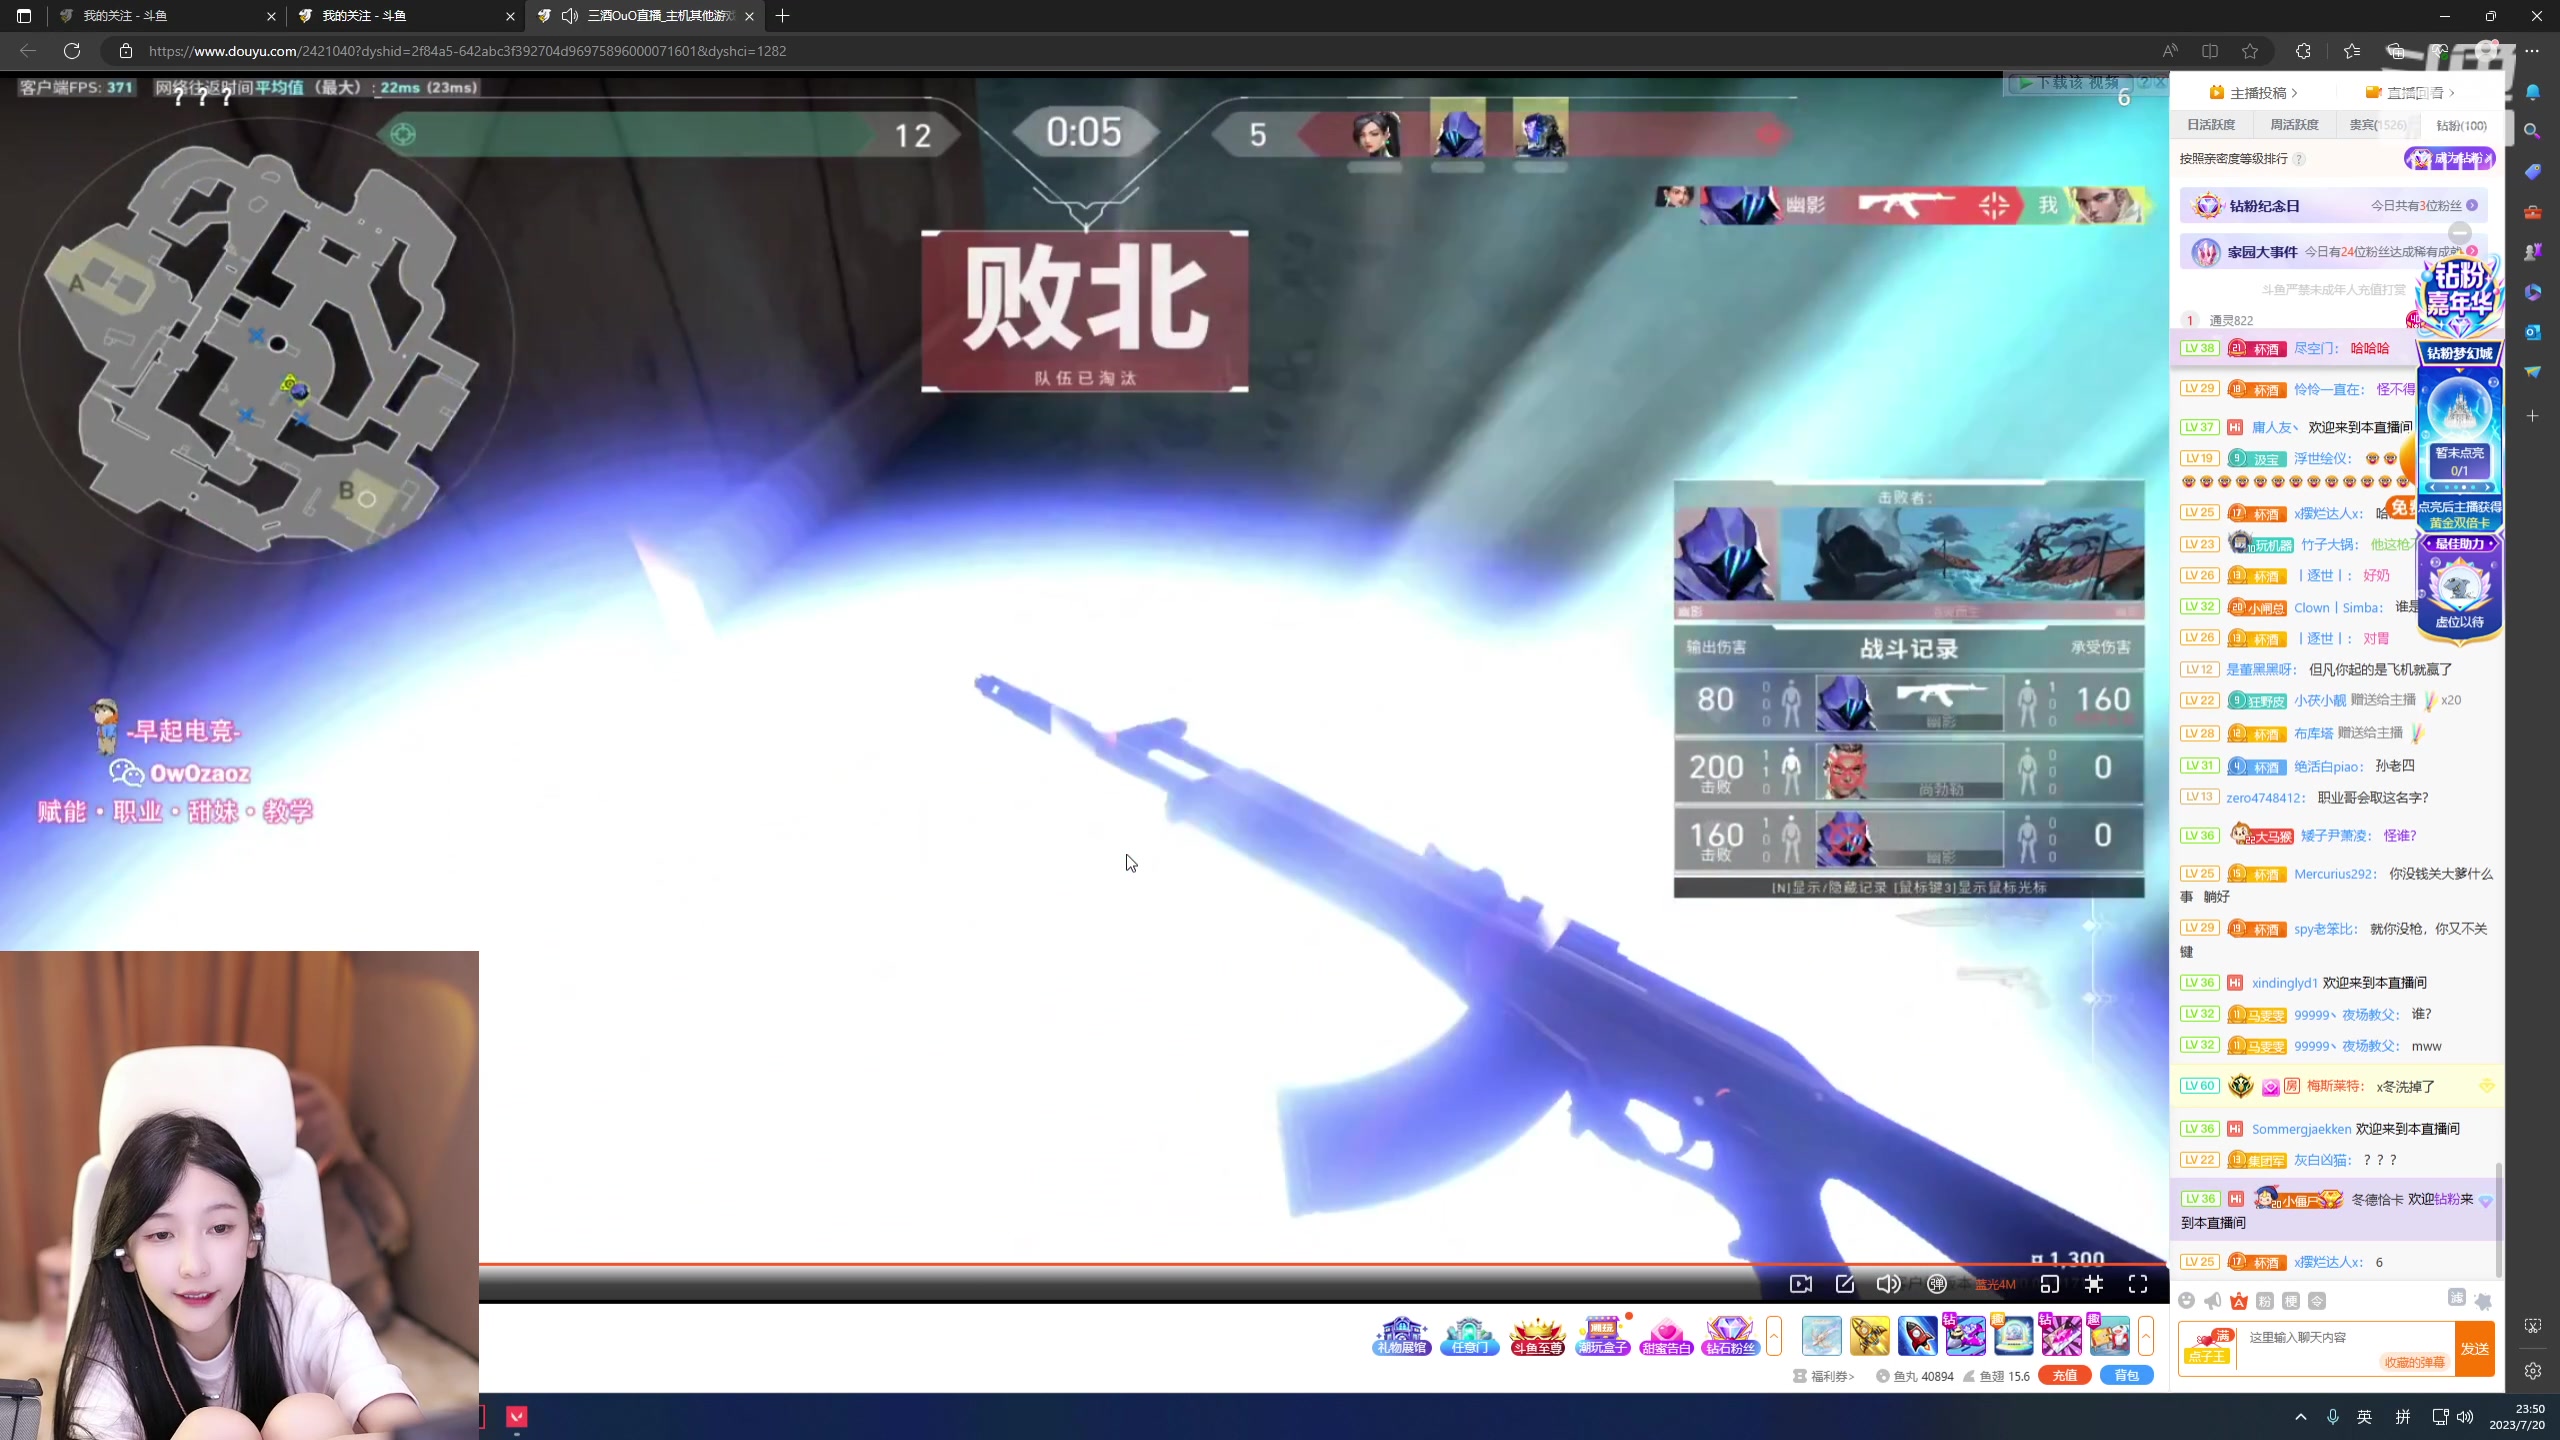Click the Windows tray microphone icon
2560x1440 pixels.
2332,1417
